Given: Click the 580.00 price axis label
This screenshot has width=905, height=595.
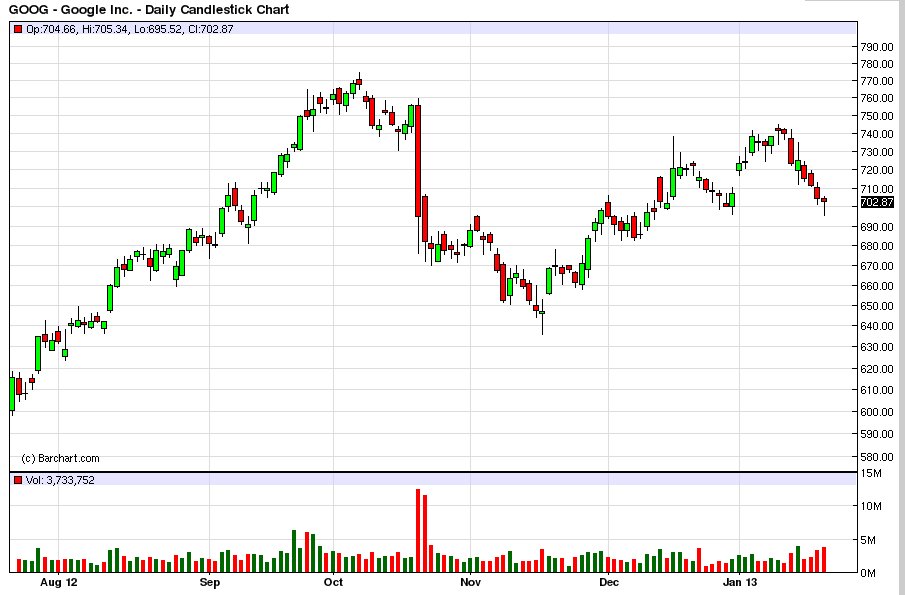Looking at the screenshot, I should tap(877, 457).
